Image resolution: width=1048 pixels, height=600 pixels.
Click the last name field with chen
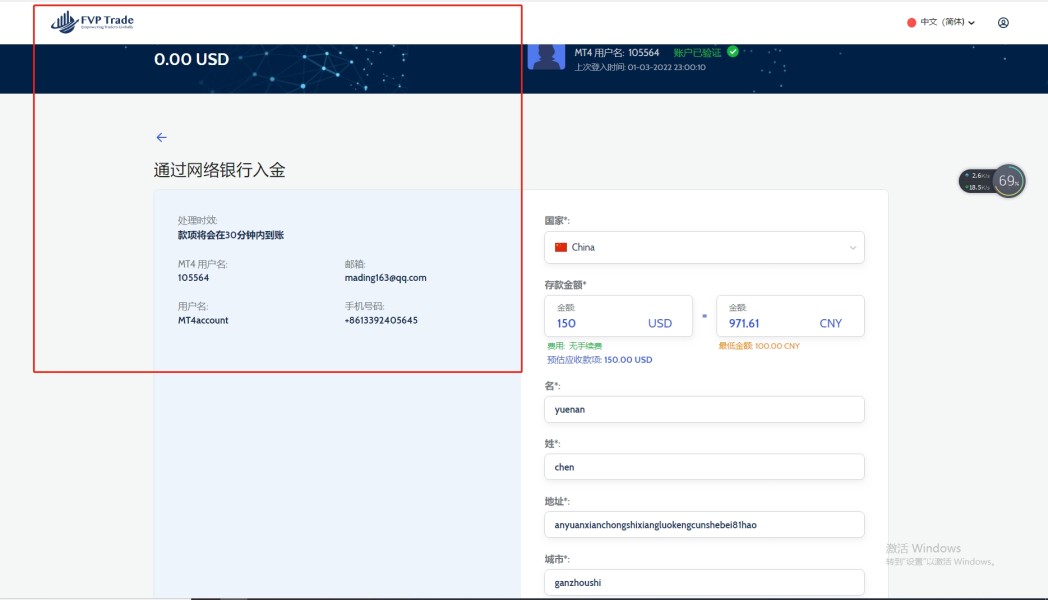pos(704,467)
